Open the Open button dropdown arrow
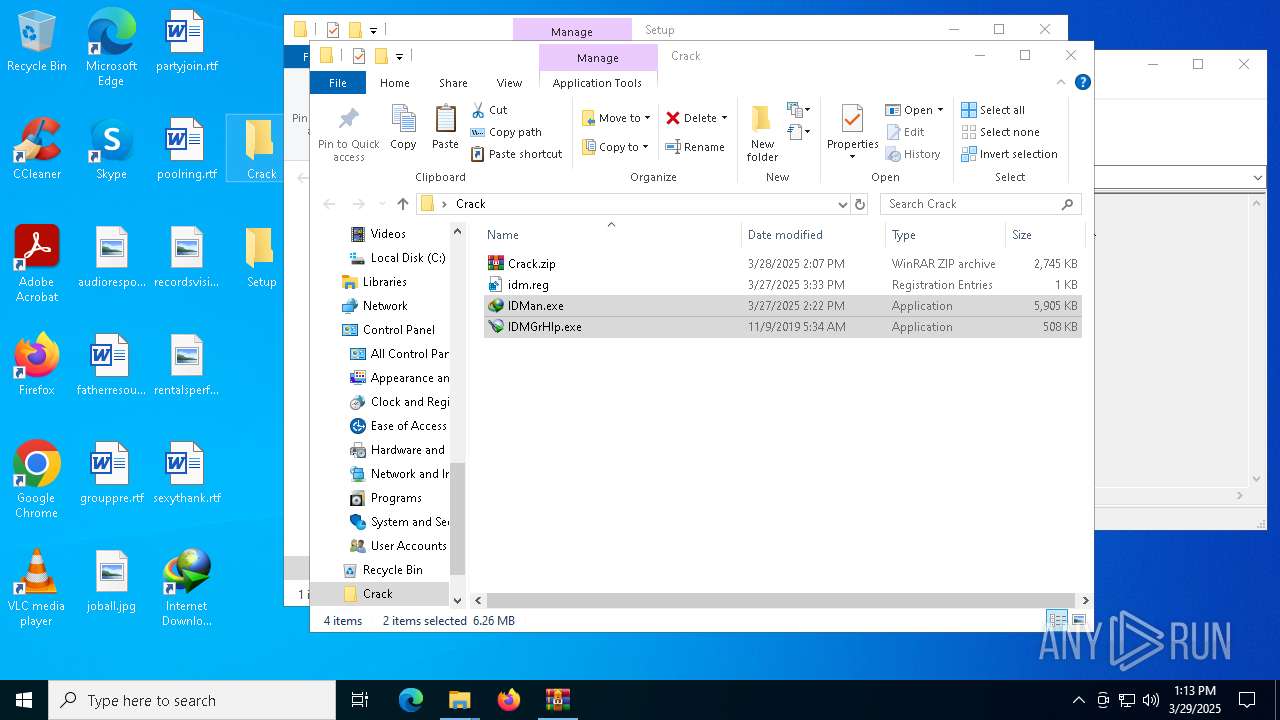The width and height of the screenshot is (1280, 720). (940, 110)
